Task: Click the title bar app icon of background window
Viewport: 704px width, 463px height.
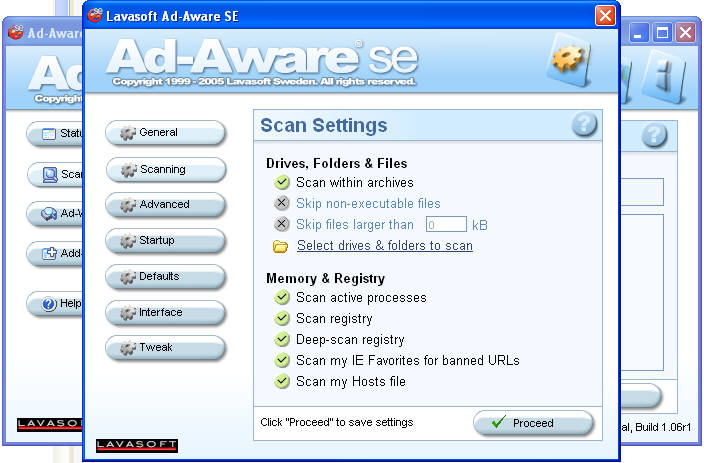Action: (x=16, y=32)
